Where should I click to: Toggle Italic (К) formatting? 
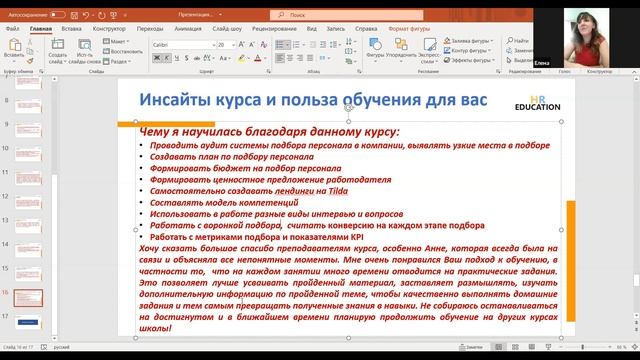(167, 58)
